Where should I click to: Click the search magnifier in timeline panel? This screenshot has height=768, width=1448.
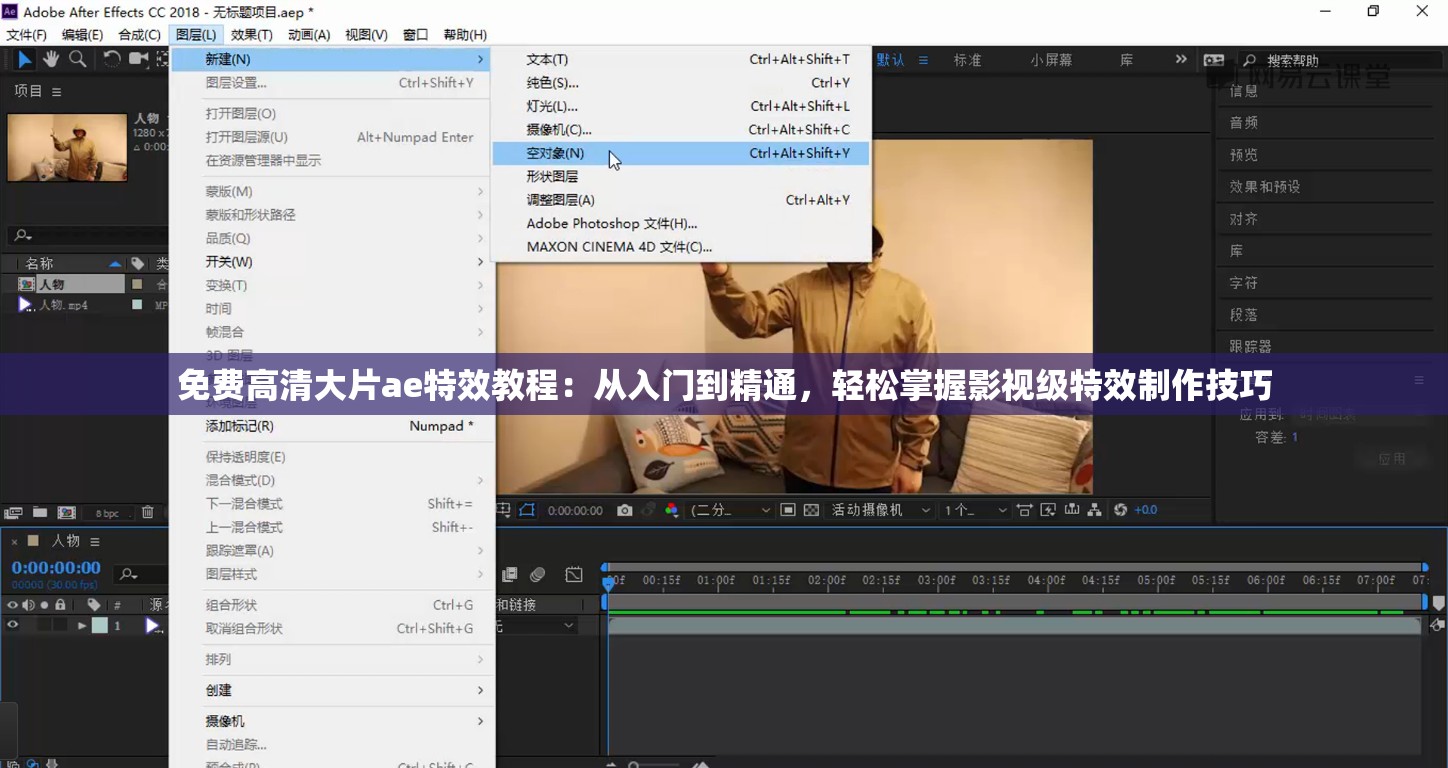tap(127, 575)
